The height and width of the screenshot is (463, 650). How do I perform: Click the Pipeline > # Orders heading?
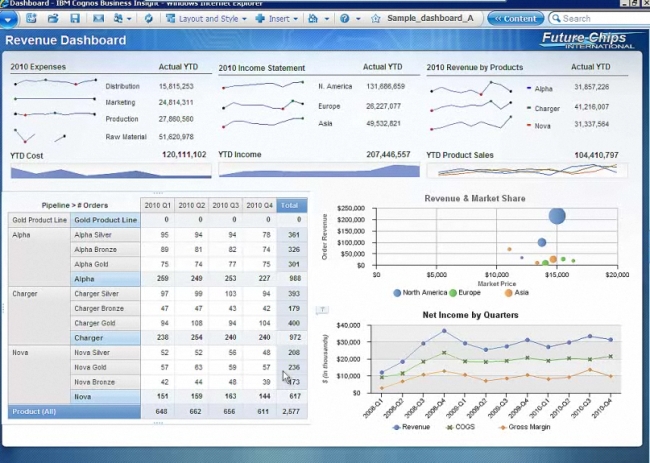[75, 205]
